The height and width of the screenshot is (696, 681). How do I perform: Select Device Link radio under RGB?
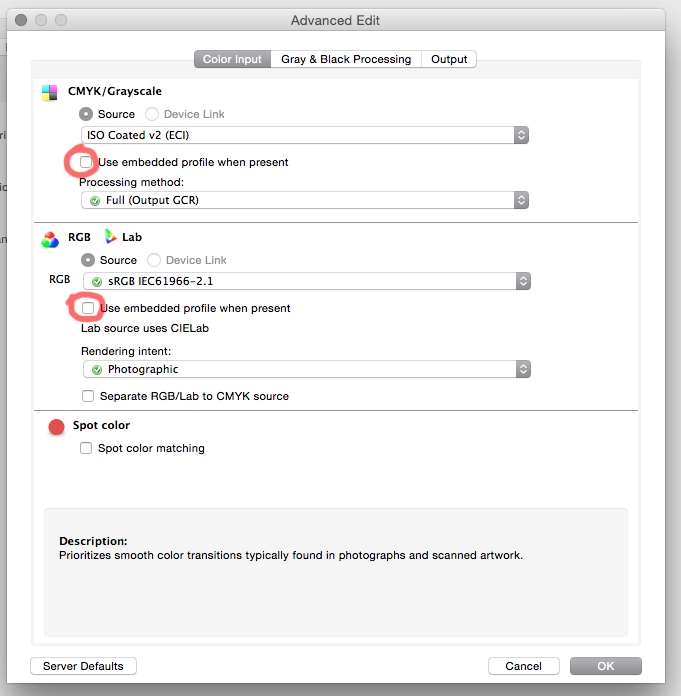(x=154, y=260)
